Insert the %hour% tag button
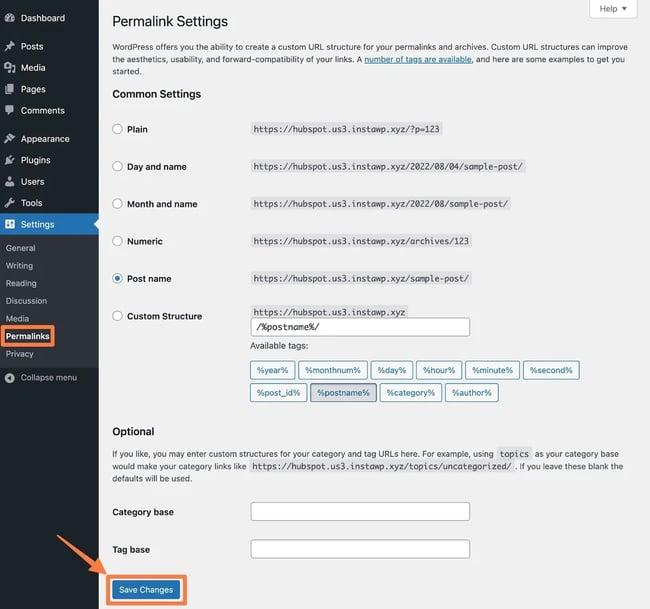The width and height of the screenshot is (650, 609). [439, 370]
